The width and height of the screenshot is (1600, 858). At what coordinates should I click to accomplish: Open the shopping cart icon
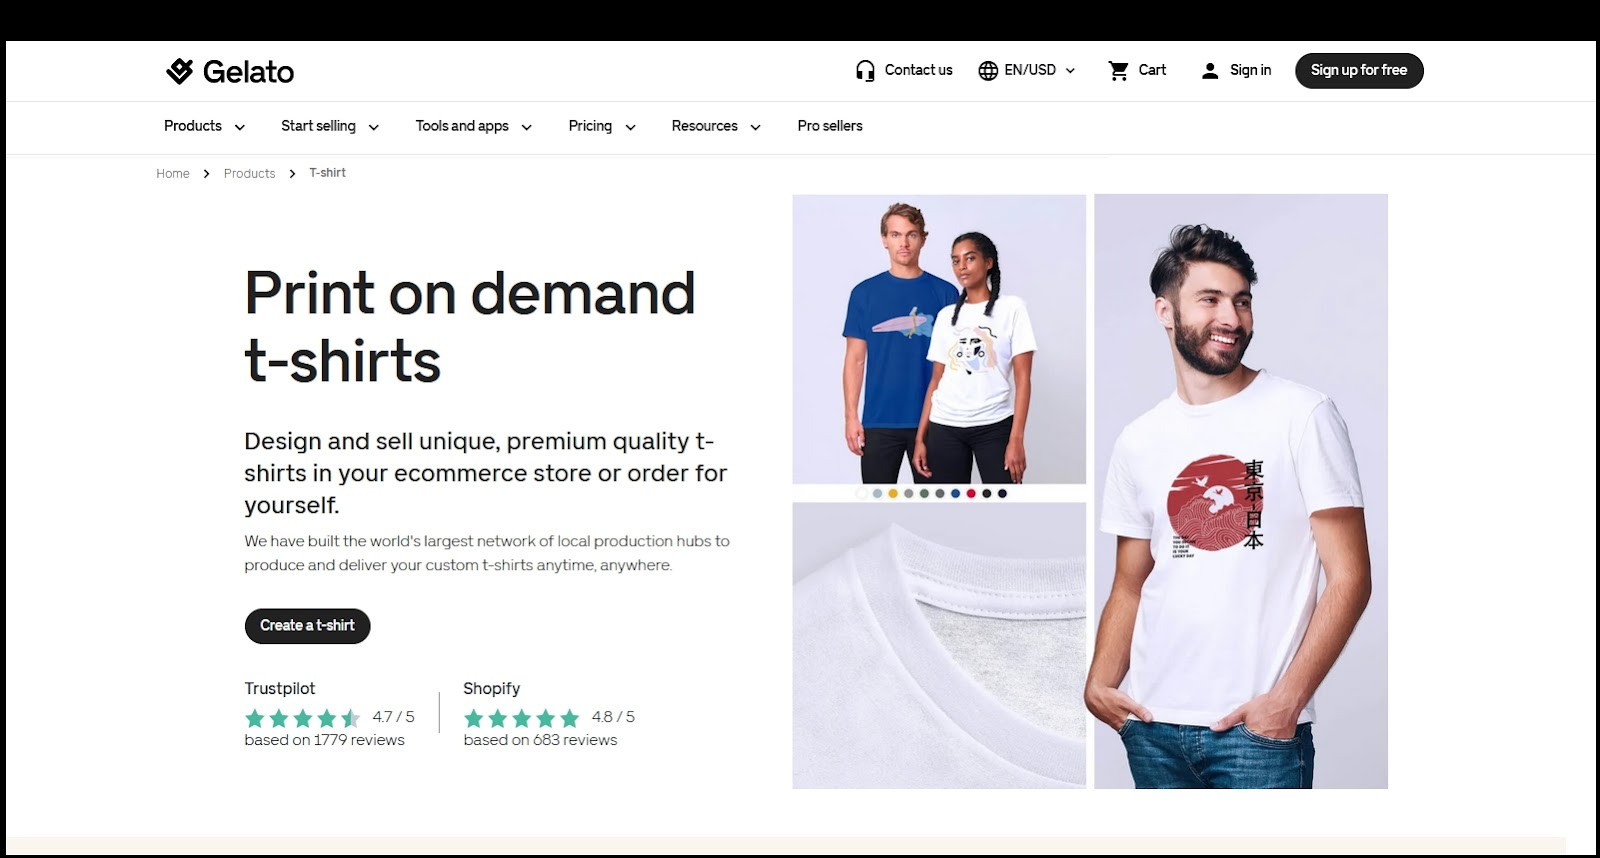pos(1118,71)
